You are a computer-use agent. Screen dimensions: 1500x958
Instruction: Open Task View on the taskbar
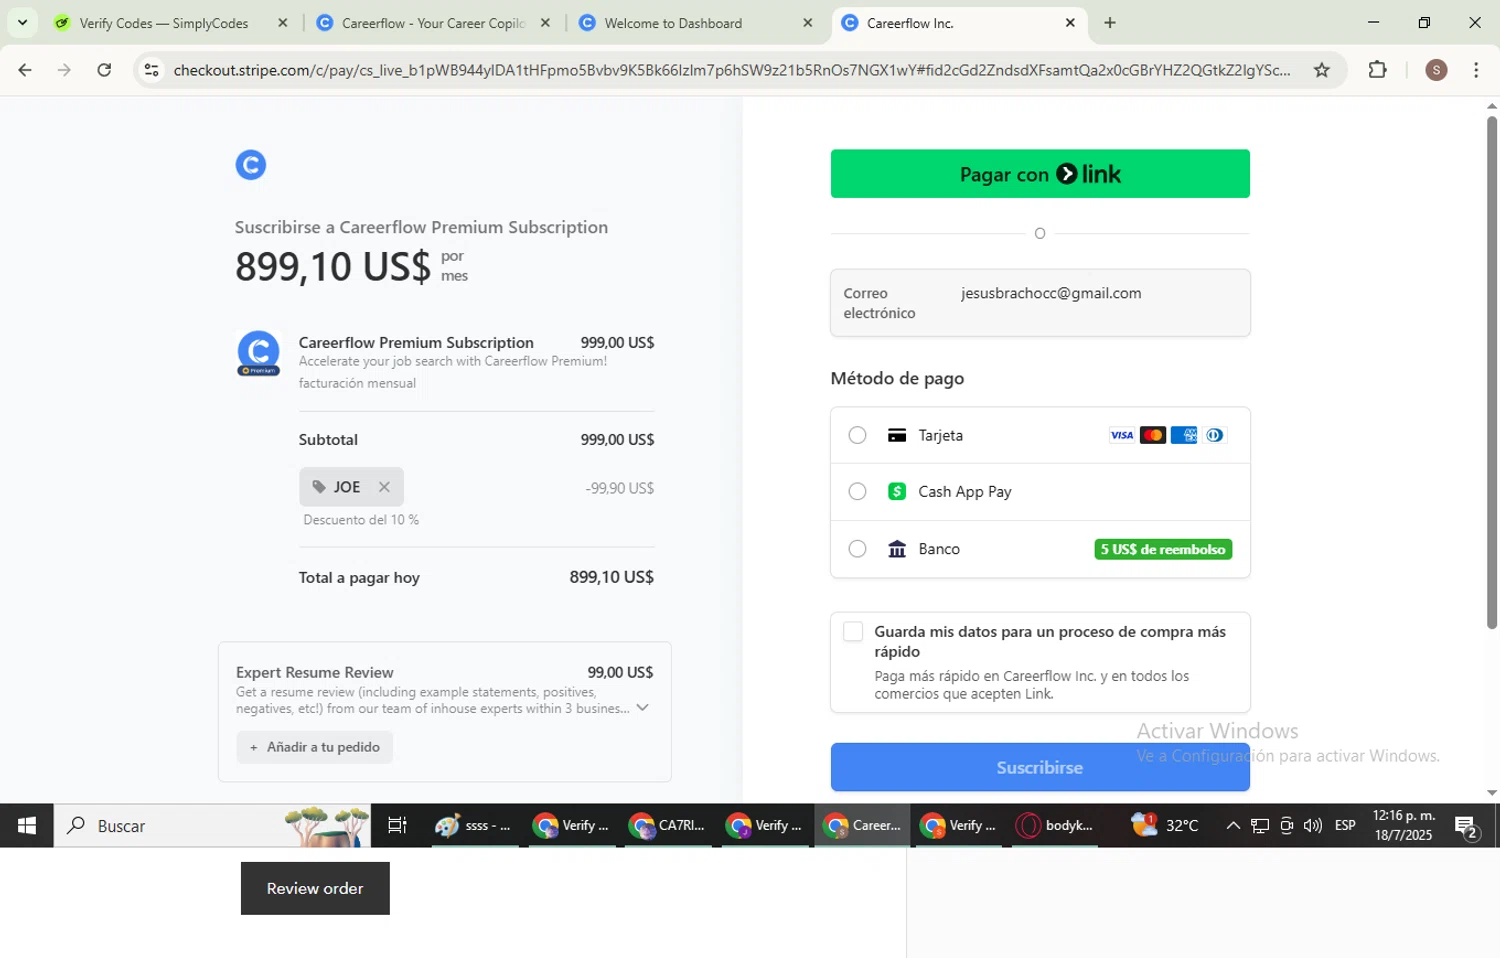pyautogui.click(x=397, y=825)
